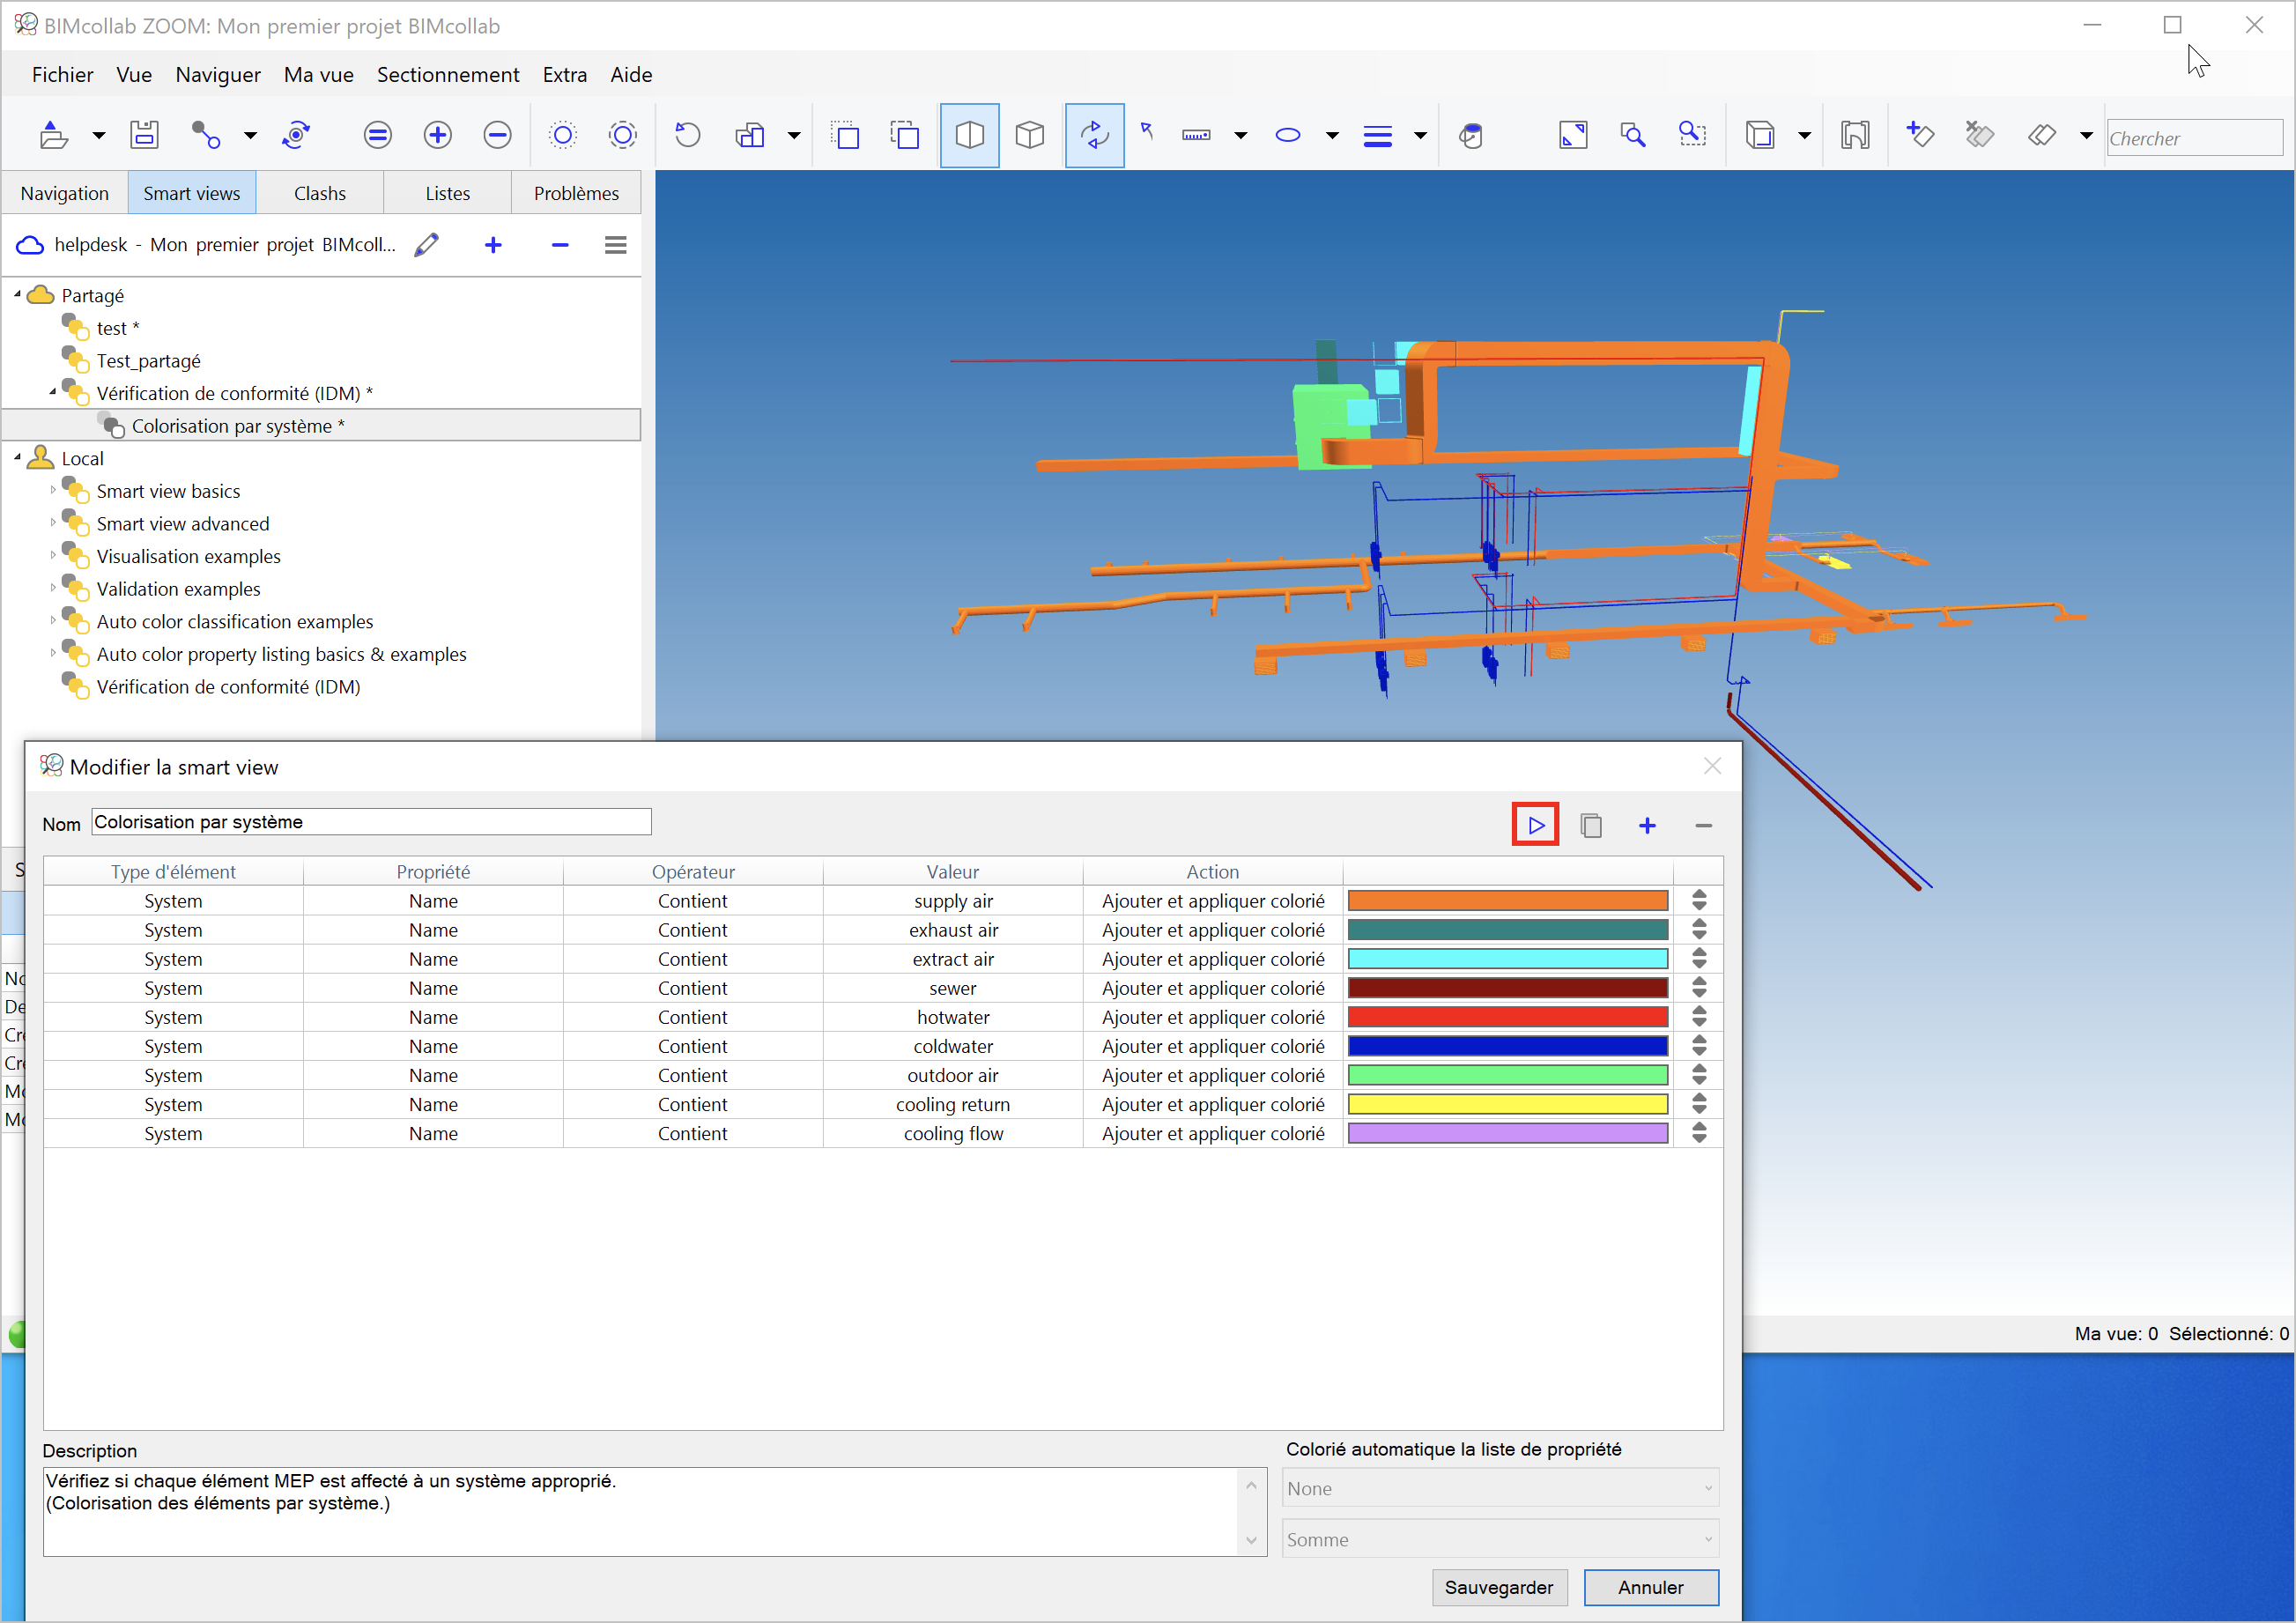The height and width of the screenshot is (1623, 2296).
Task: Run the smart view with play button
Action: [x=1535, y=825]
